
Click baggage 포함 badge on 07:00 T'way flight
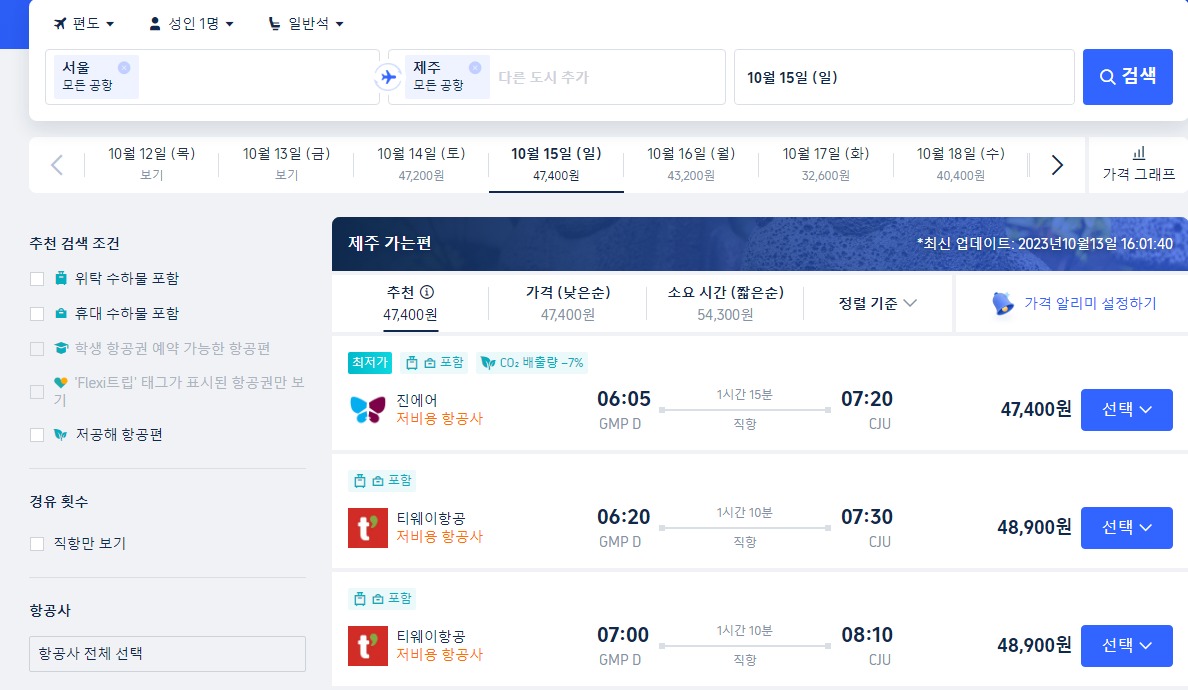click(x=382, y=598)
